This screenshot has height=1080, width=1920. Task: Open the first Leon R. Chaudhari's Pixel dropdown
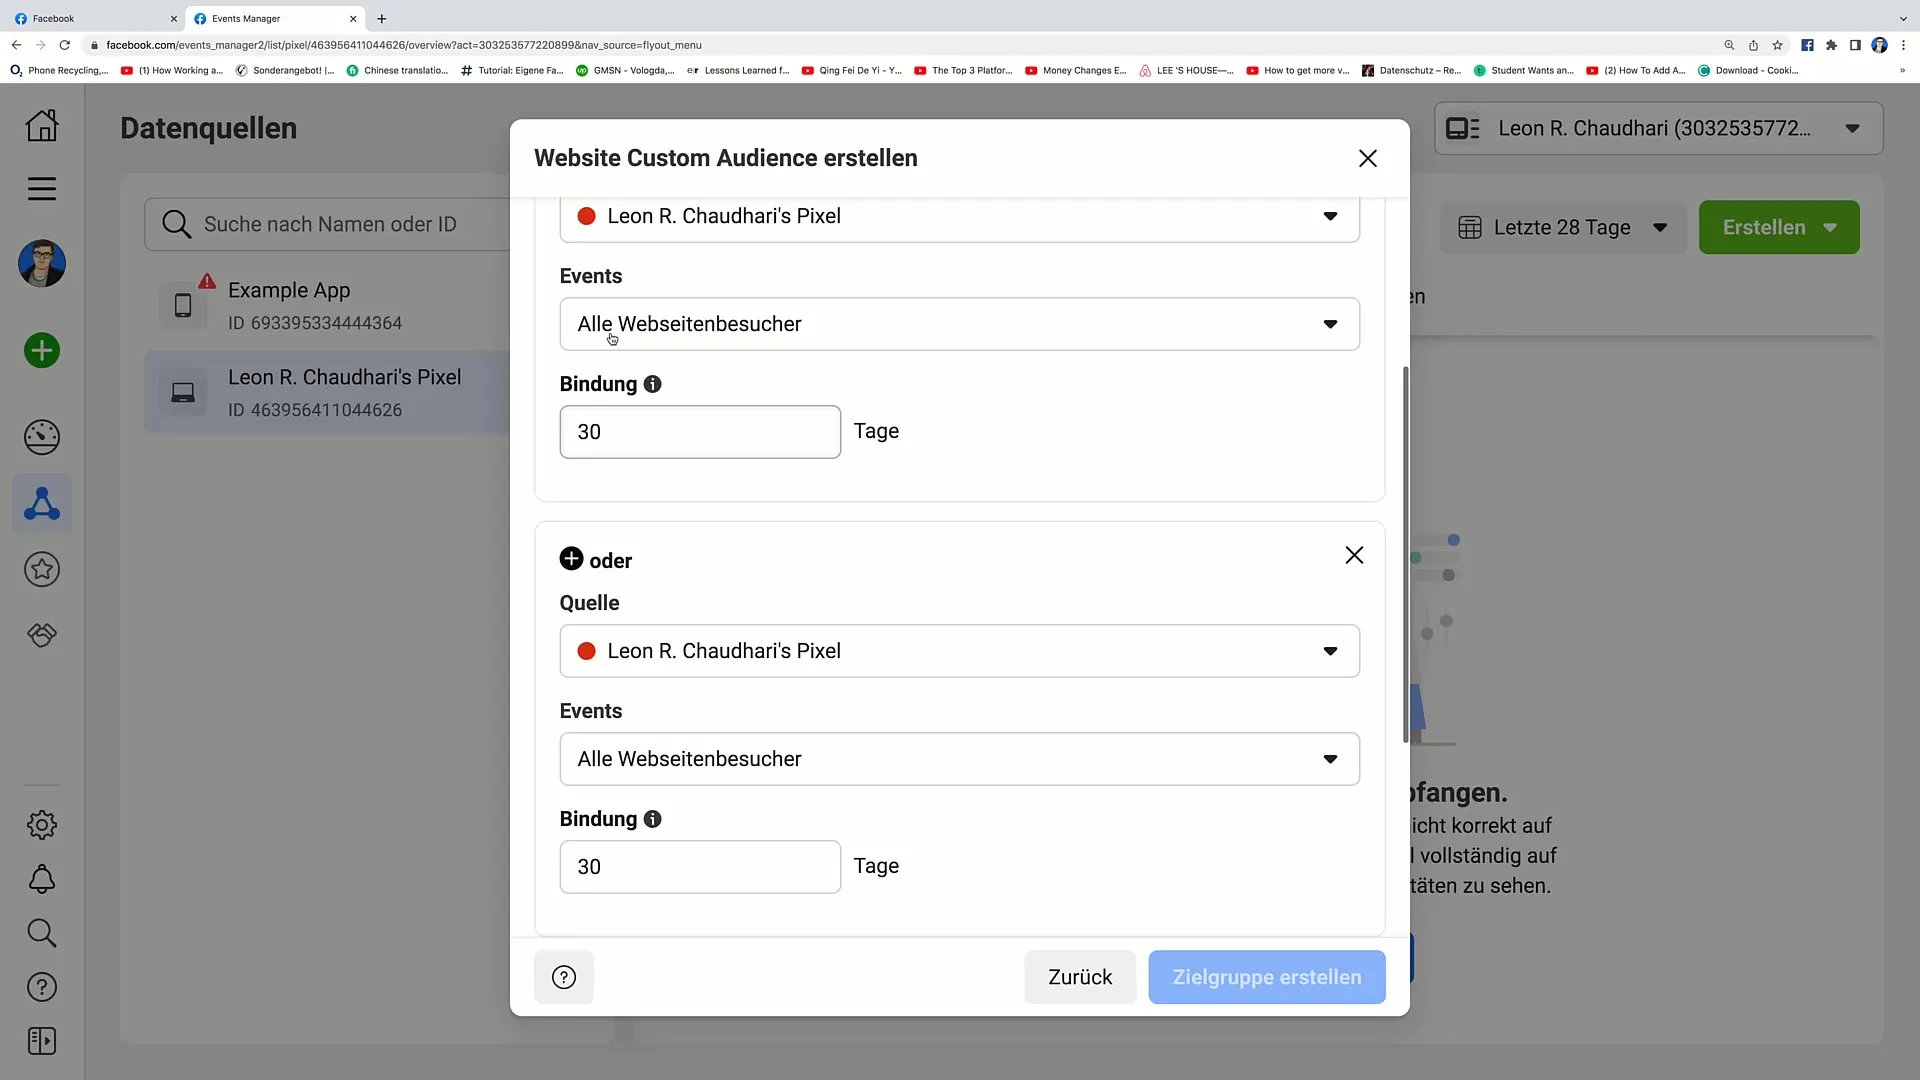(960, 217)
